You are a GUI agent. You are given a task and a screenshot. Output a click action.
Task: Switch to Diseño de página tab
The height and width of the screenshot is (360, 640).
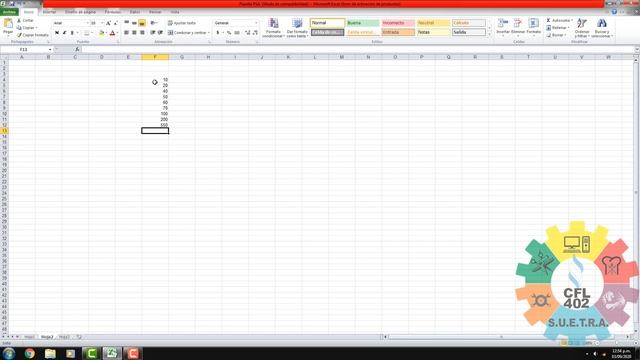coord(80,12)
